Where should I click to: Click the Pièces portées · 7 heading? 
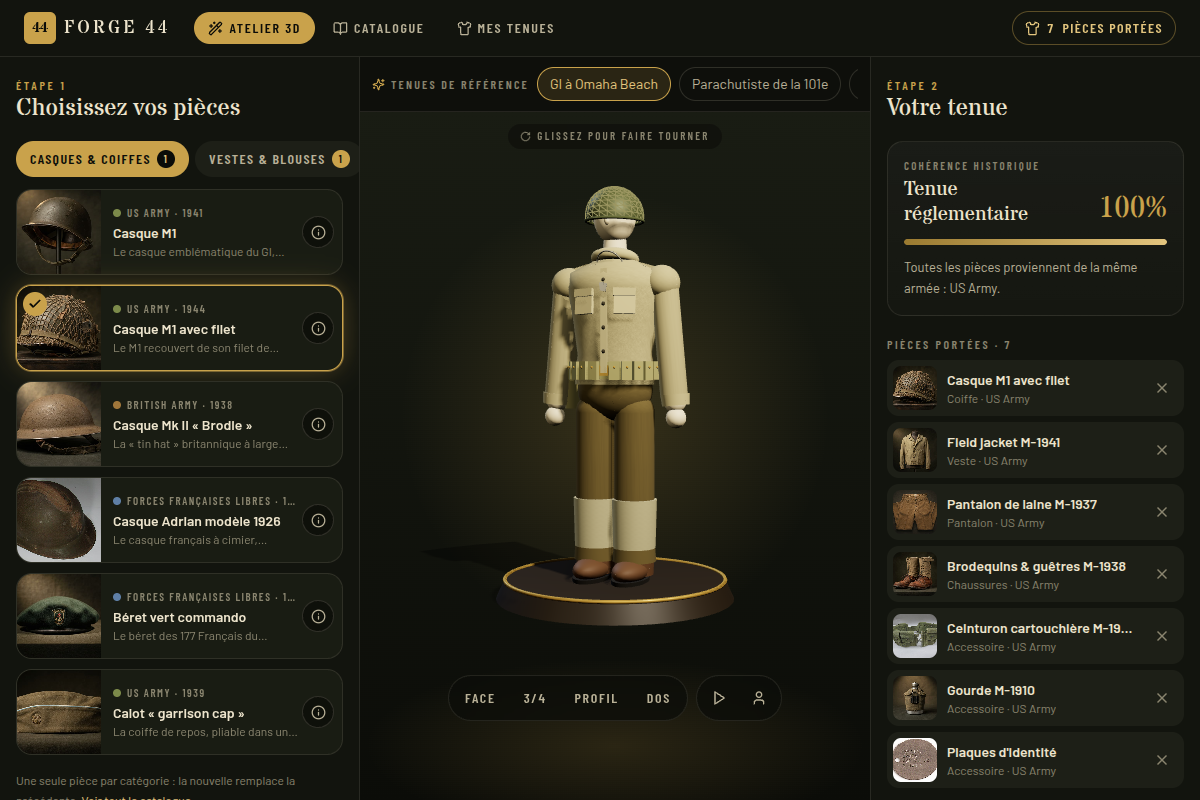click(948, 345)
